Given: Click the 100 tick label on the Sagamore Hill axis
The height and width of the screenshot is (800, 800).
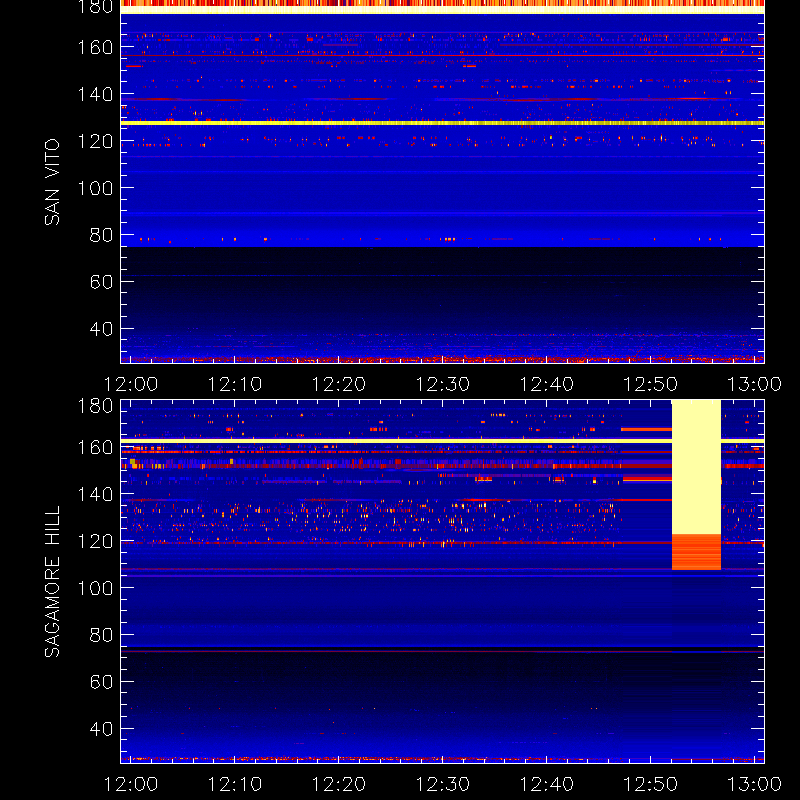Looking at the screenshot, I should coord(95,588).
